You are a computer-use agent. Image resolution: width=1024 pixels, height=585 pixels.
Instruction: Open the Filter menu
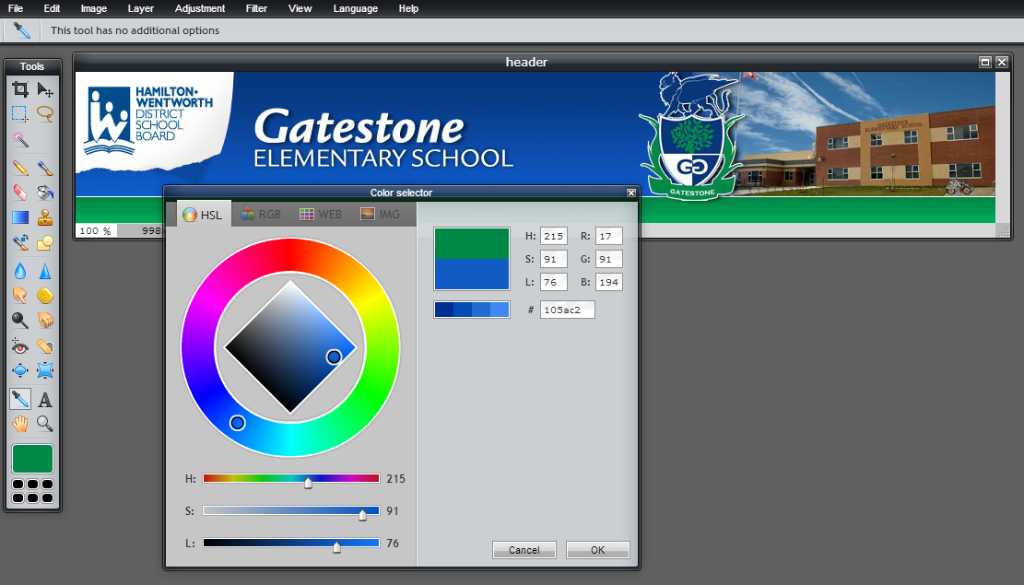coord(256,8)
